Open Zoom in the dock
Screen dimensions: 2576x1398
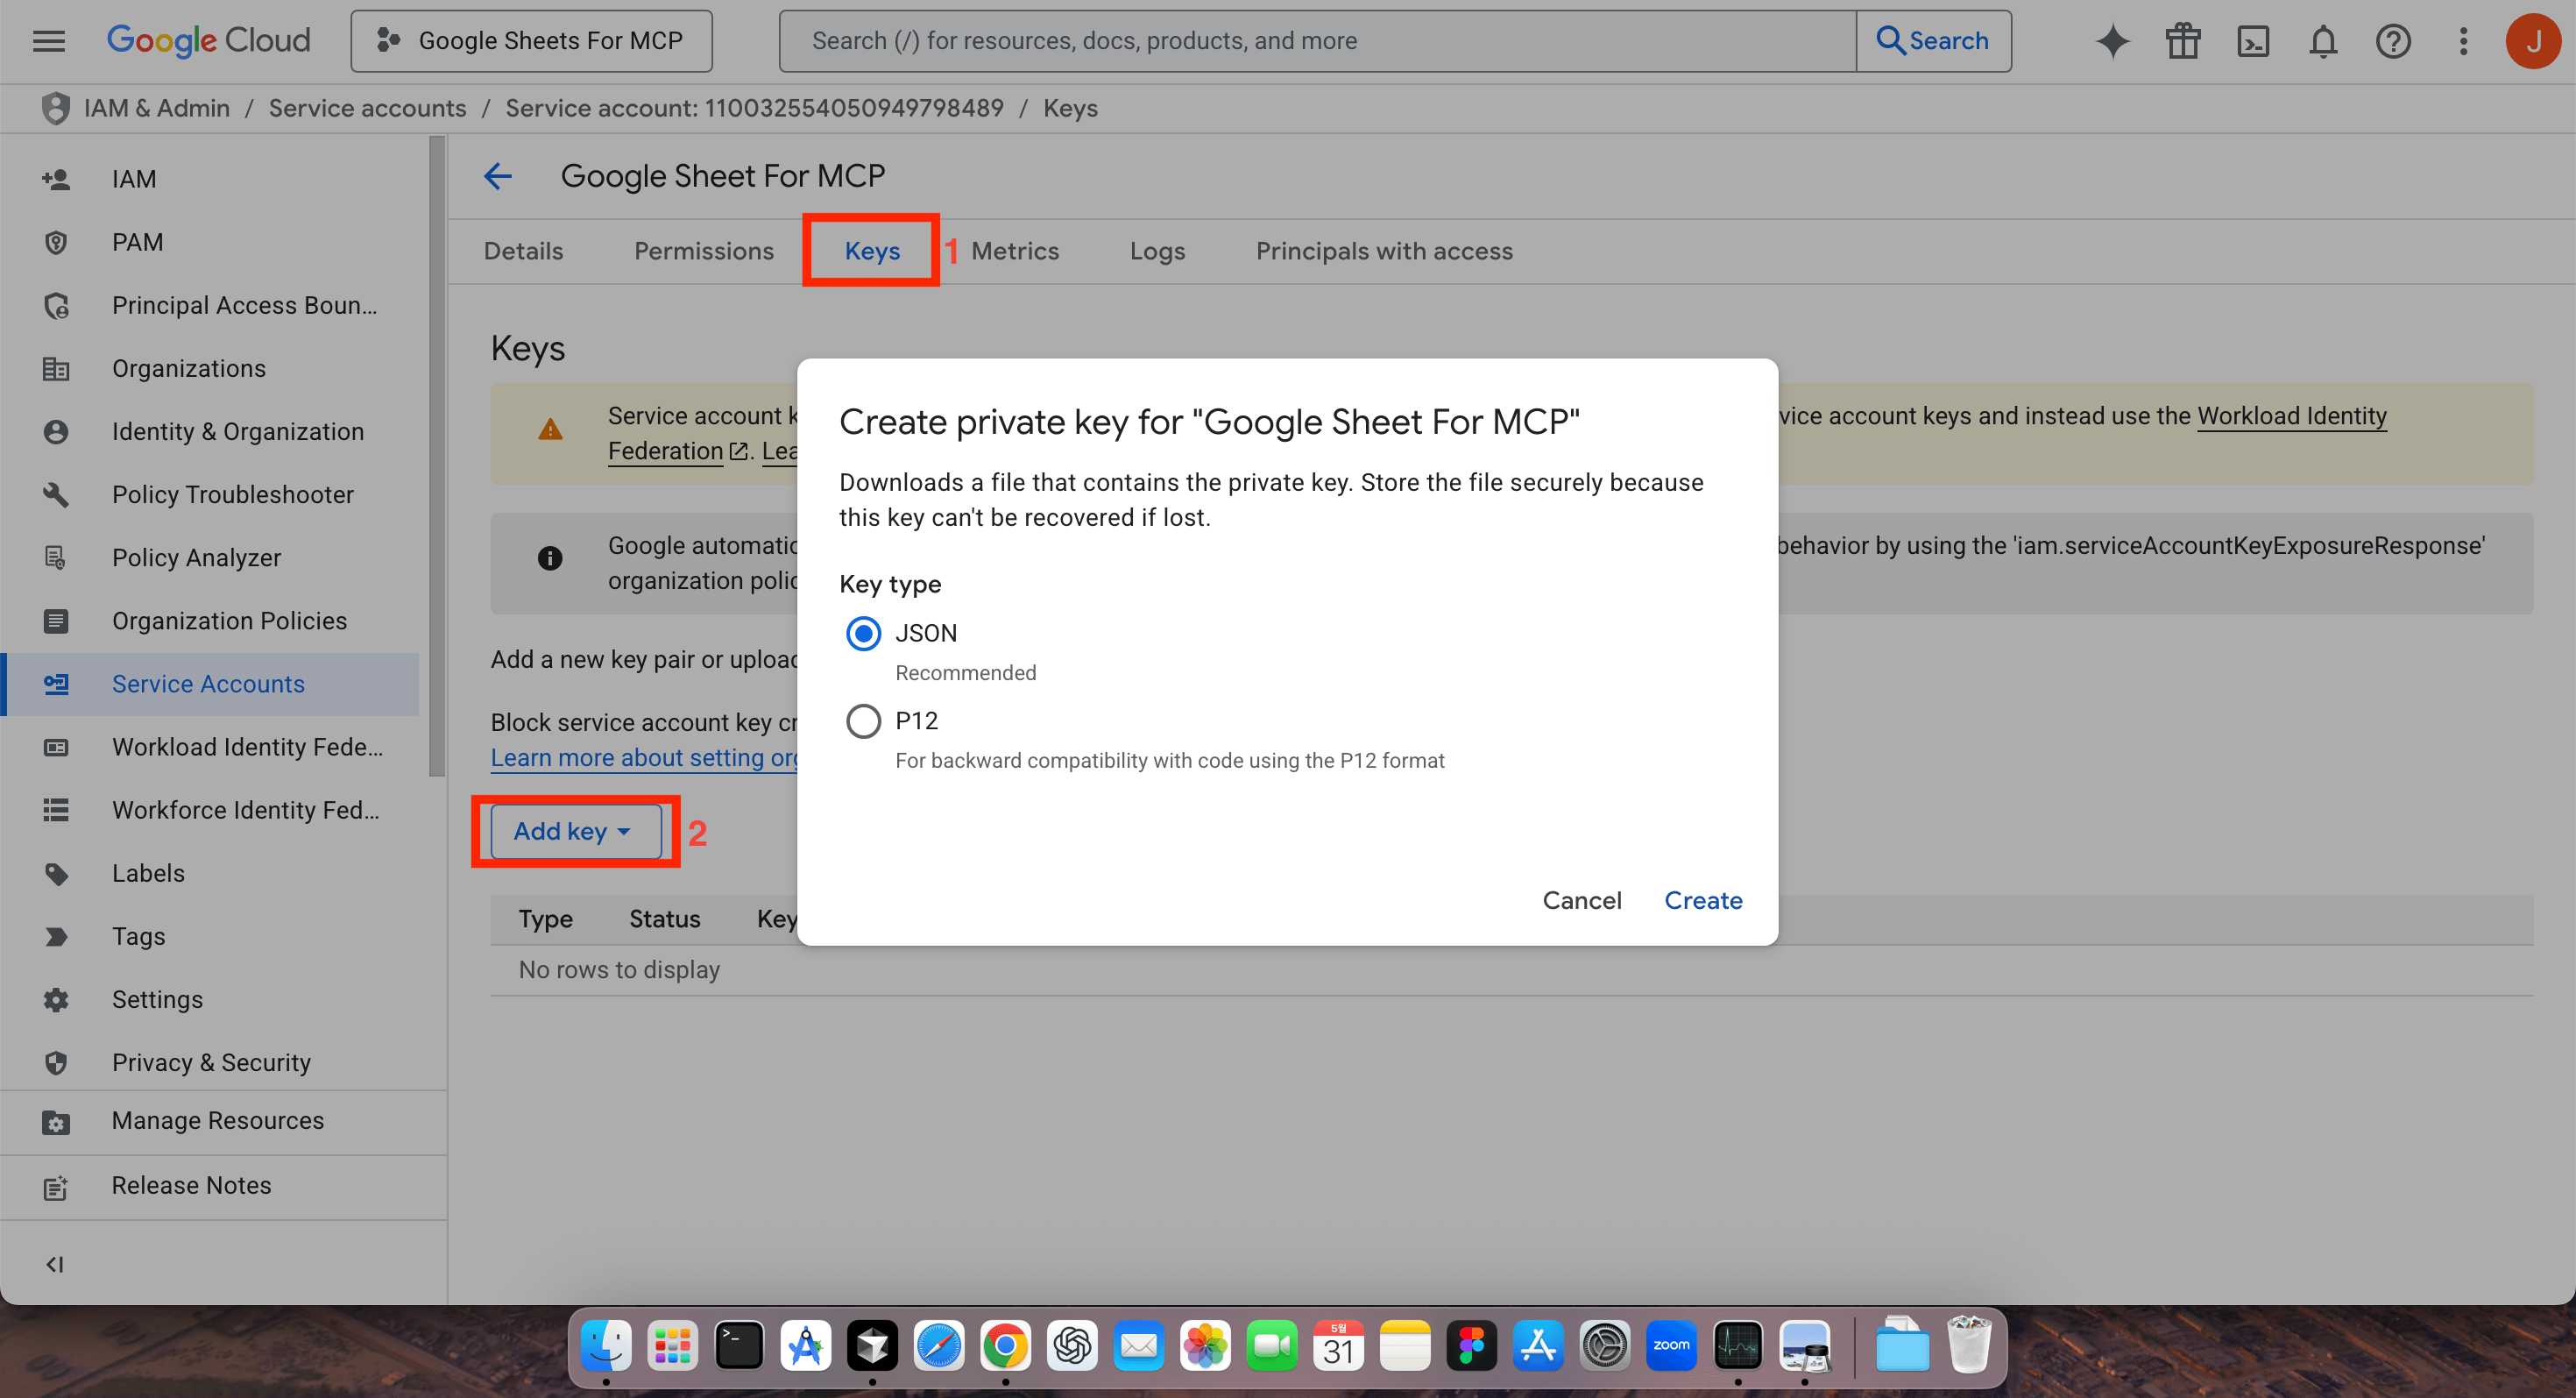point(1671,1345)
